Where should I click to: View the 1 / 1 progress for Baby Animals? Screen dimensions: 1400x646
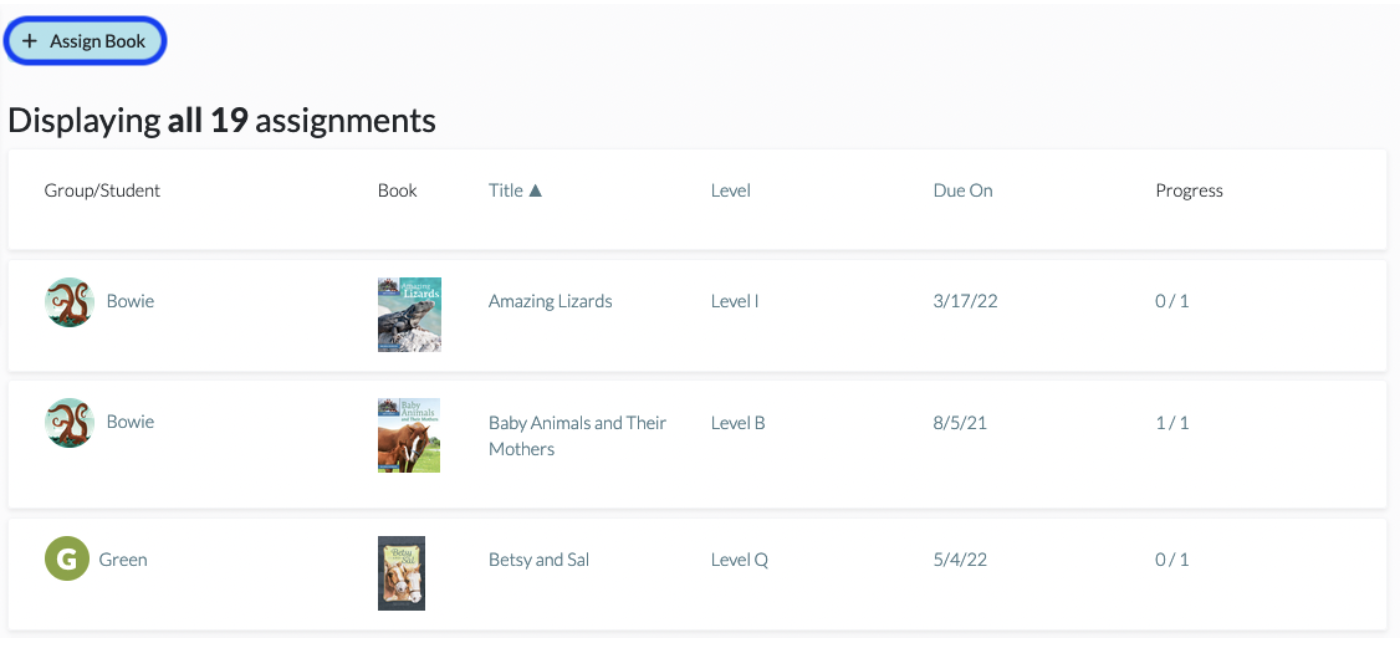(x=1172, y=423)
